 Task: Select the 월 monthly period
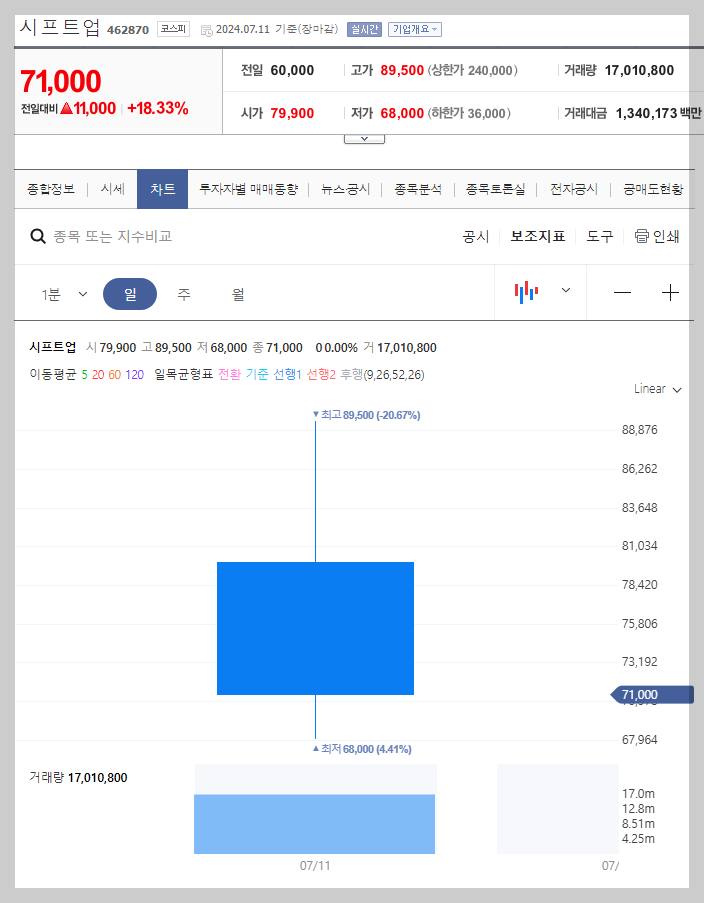(238, 294)
